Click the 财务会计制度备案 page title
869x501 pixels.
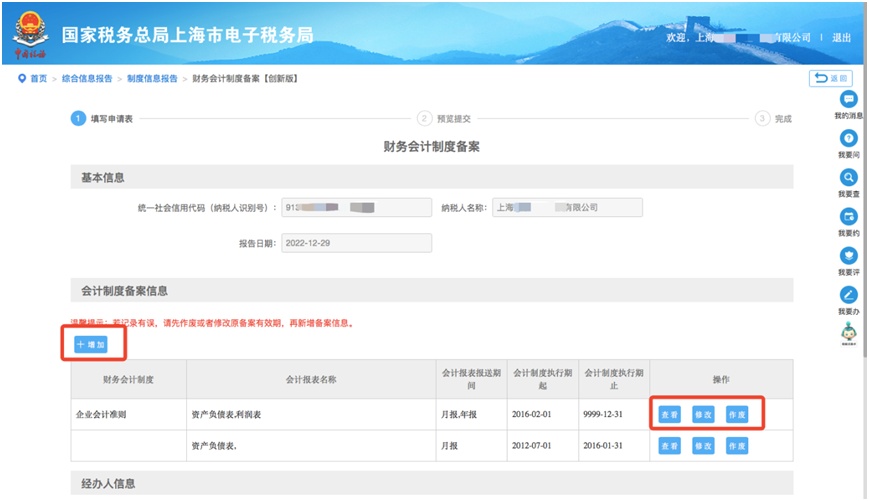coord(432,147)
